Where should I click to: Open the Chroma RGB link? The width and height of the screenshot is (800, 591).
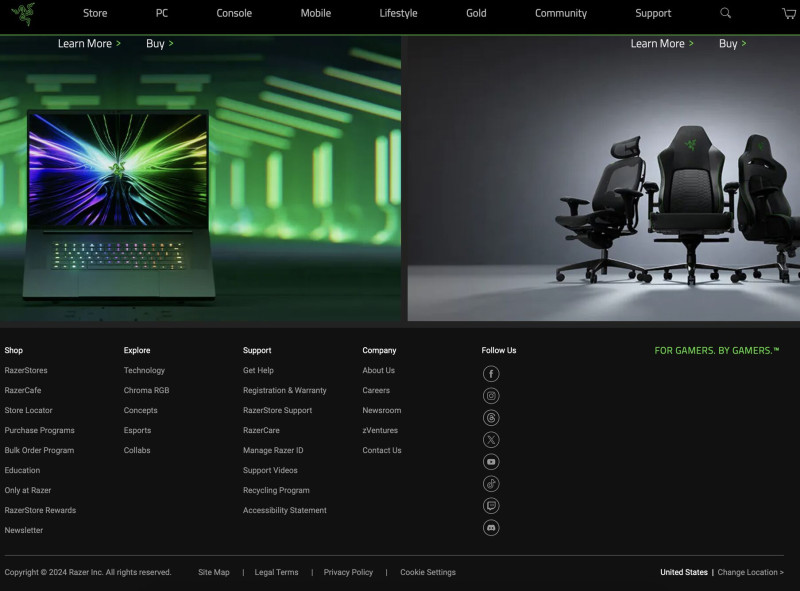tap(146, 390)
